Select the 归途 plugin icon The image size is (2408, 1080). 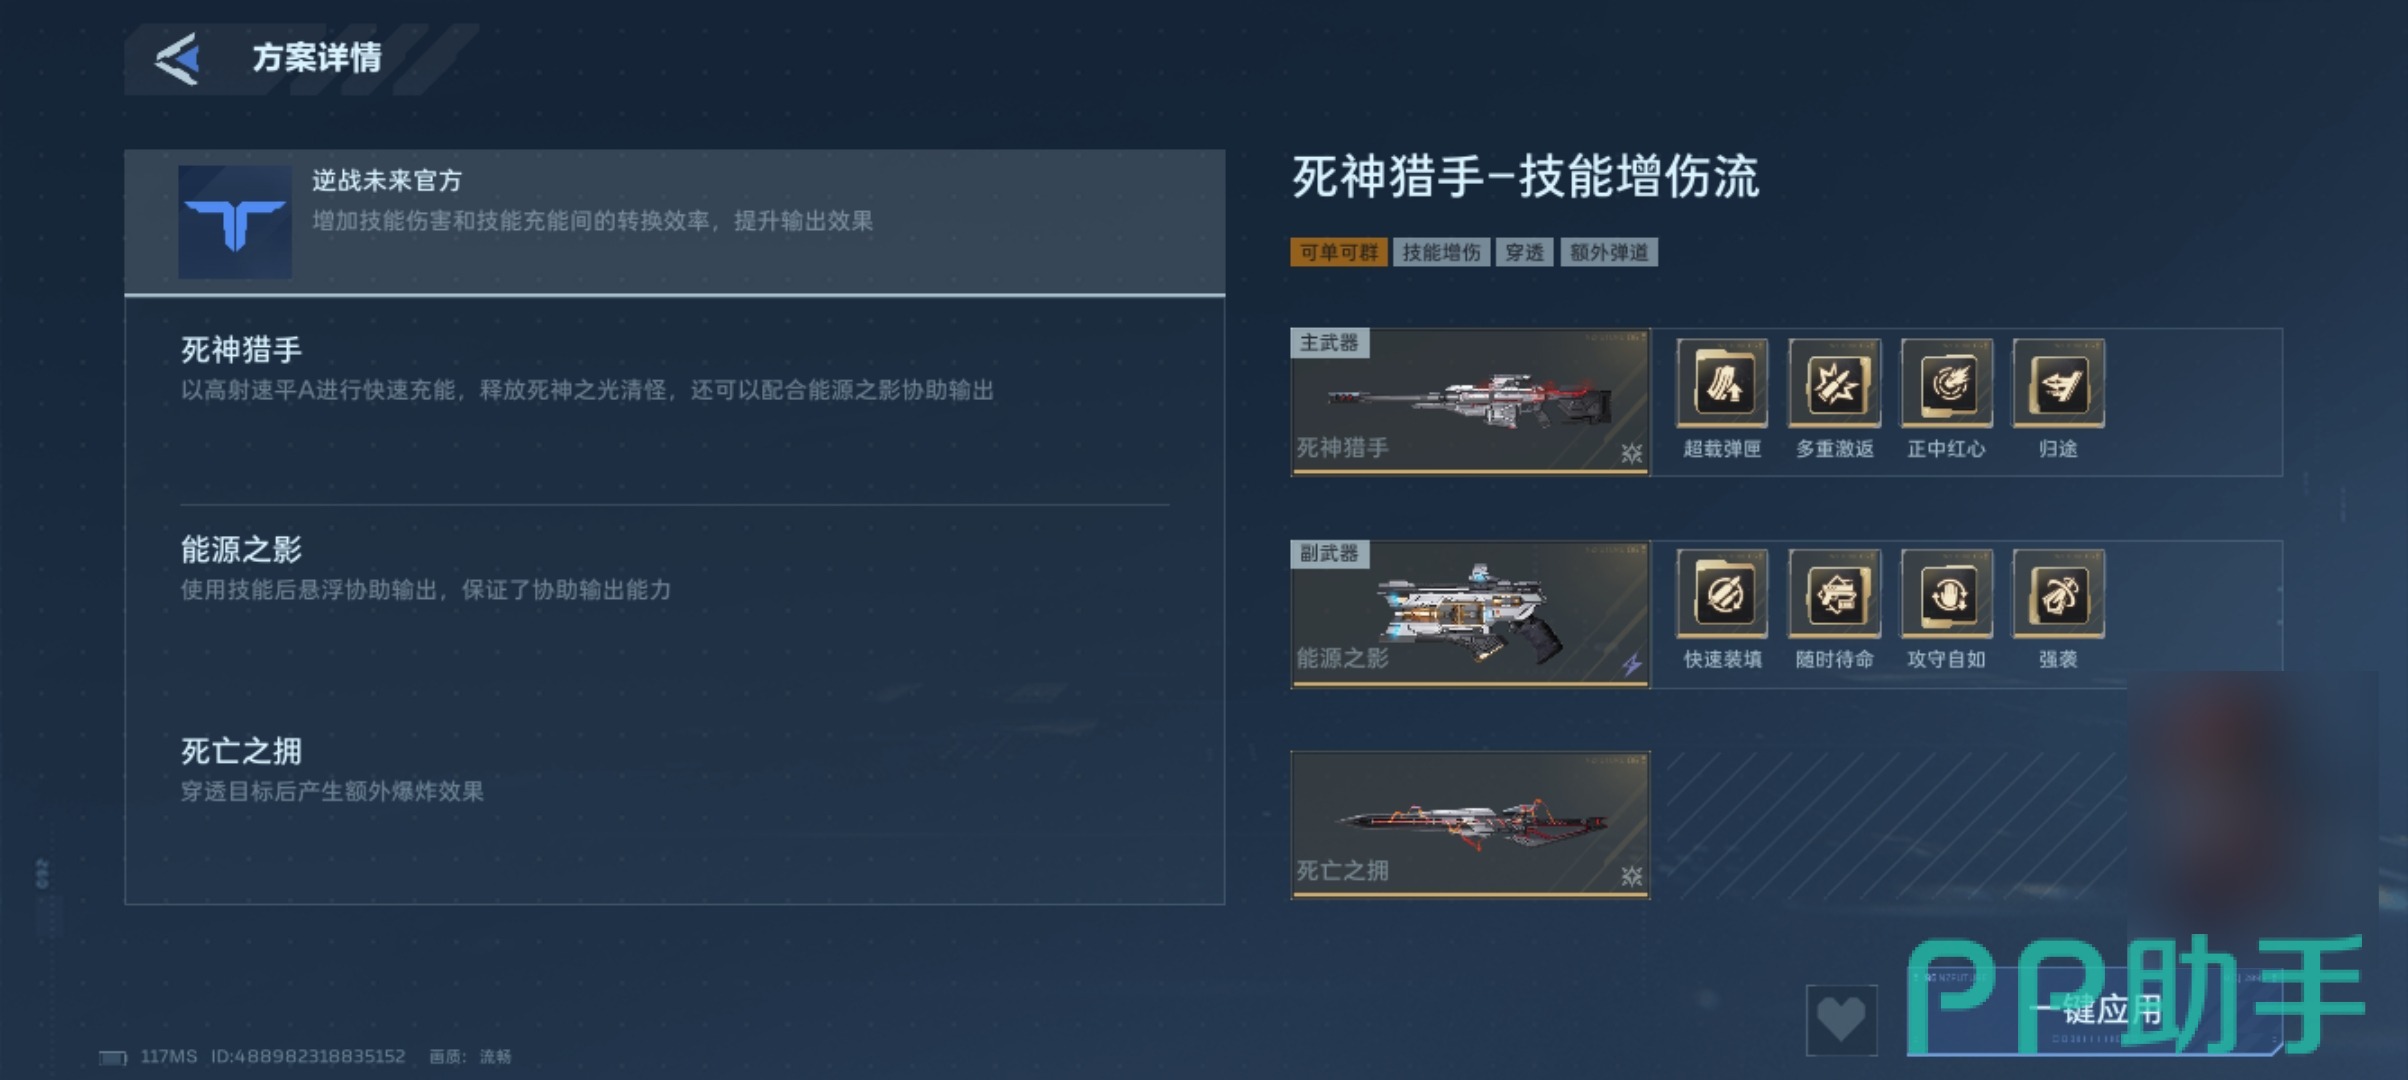click(x=2058, y=383)
